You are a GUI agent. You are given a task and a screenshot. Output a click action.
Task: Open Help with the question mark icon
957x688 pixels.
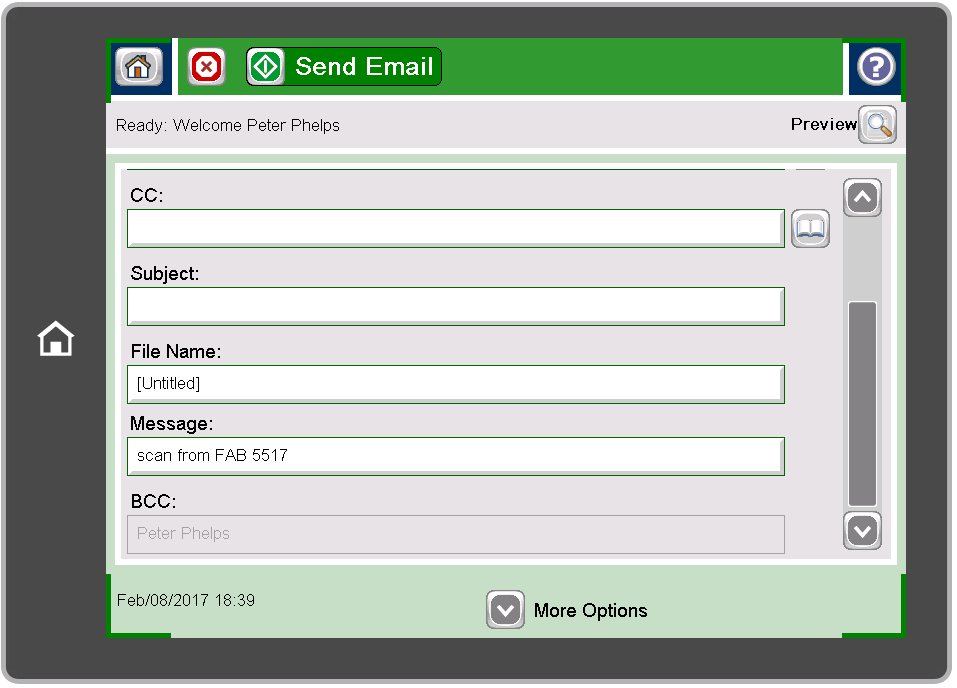click(876, 66)
